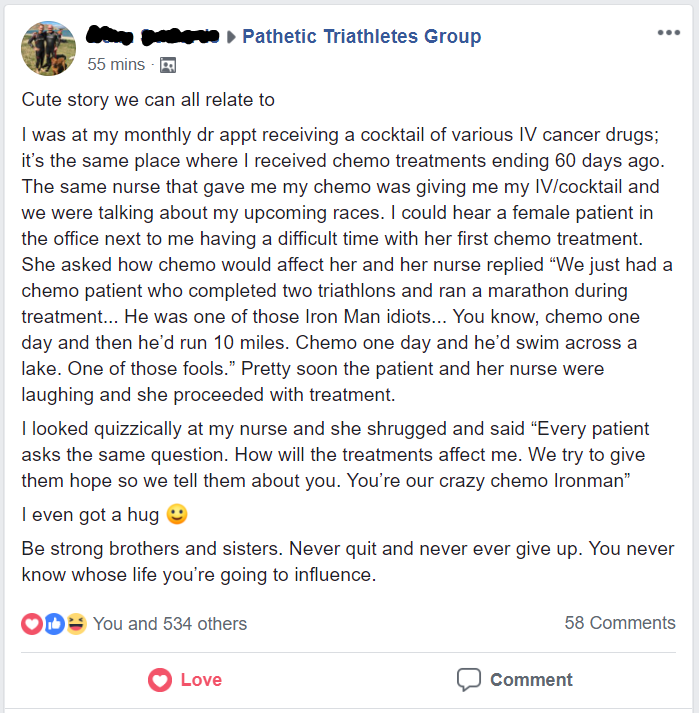The height and width of the screenshot is (713, 699).
Task: Open the three-dot post options menu
Action: (x=668, y=33)
